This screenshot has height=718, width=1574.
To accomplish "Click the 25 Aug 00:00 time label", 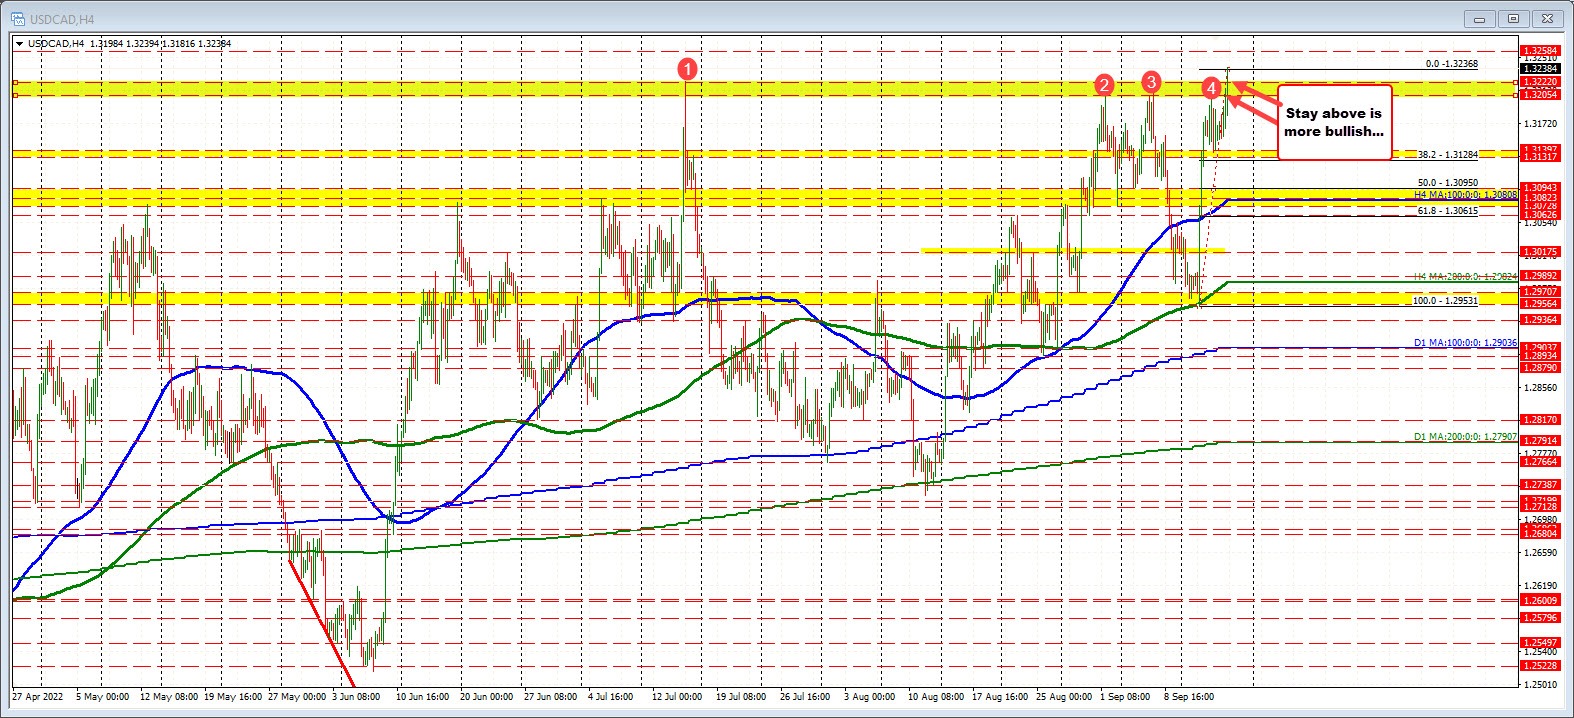I will (x=1064, y=696).
